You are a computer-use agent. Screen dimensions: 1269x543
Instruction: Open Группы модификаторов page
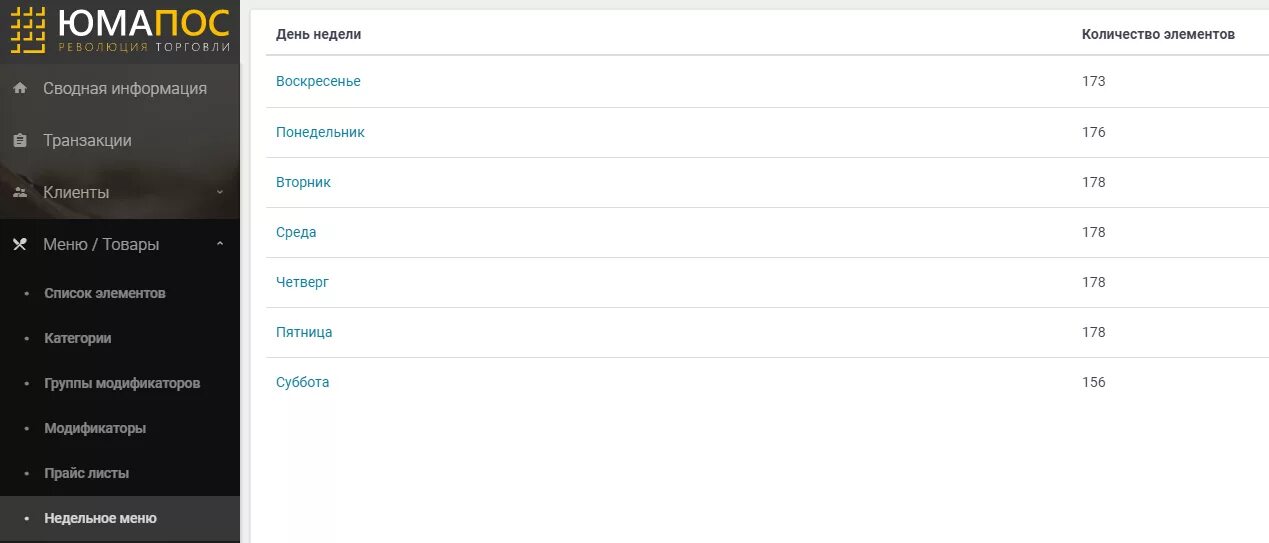pos(122,383)
